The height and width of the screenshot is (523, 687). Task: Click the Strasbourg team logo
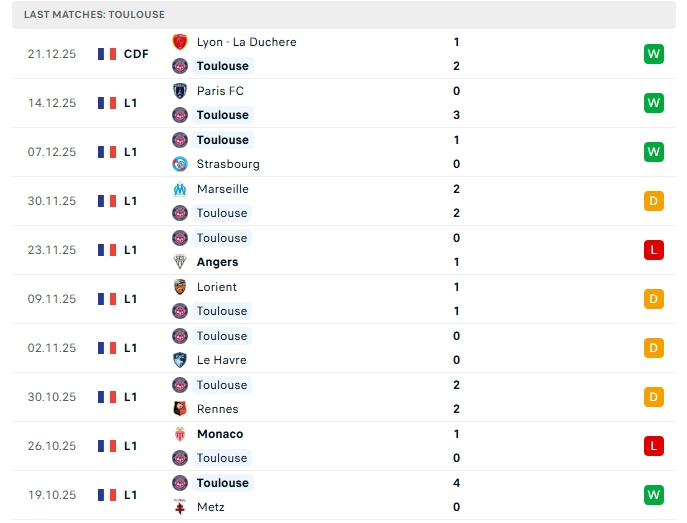pyautogui.click(x=180, y=164)
